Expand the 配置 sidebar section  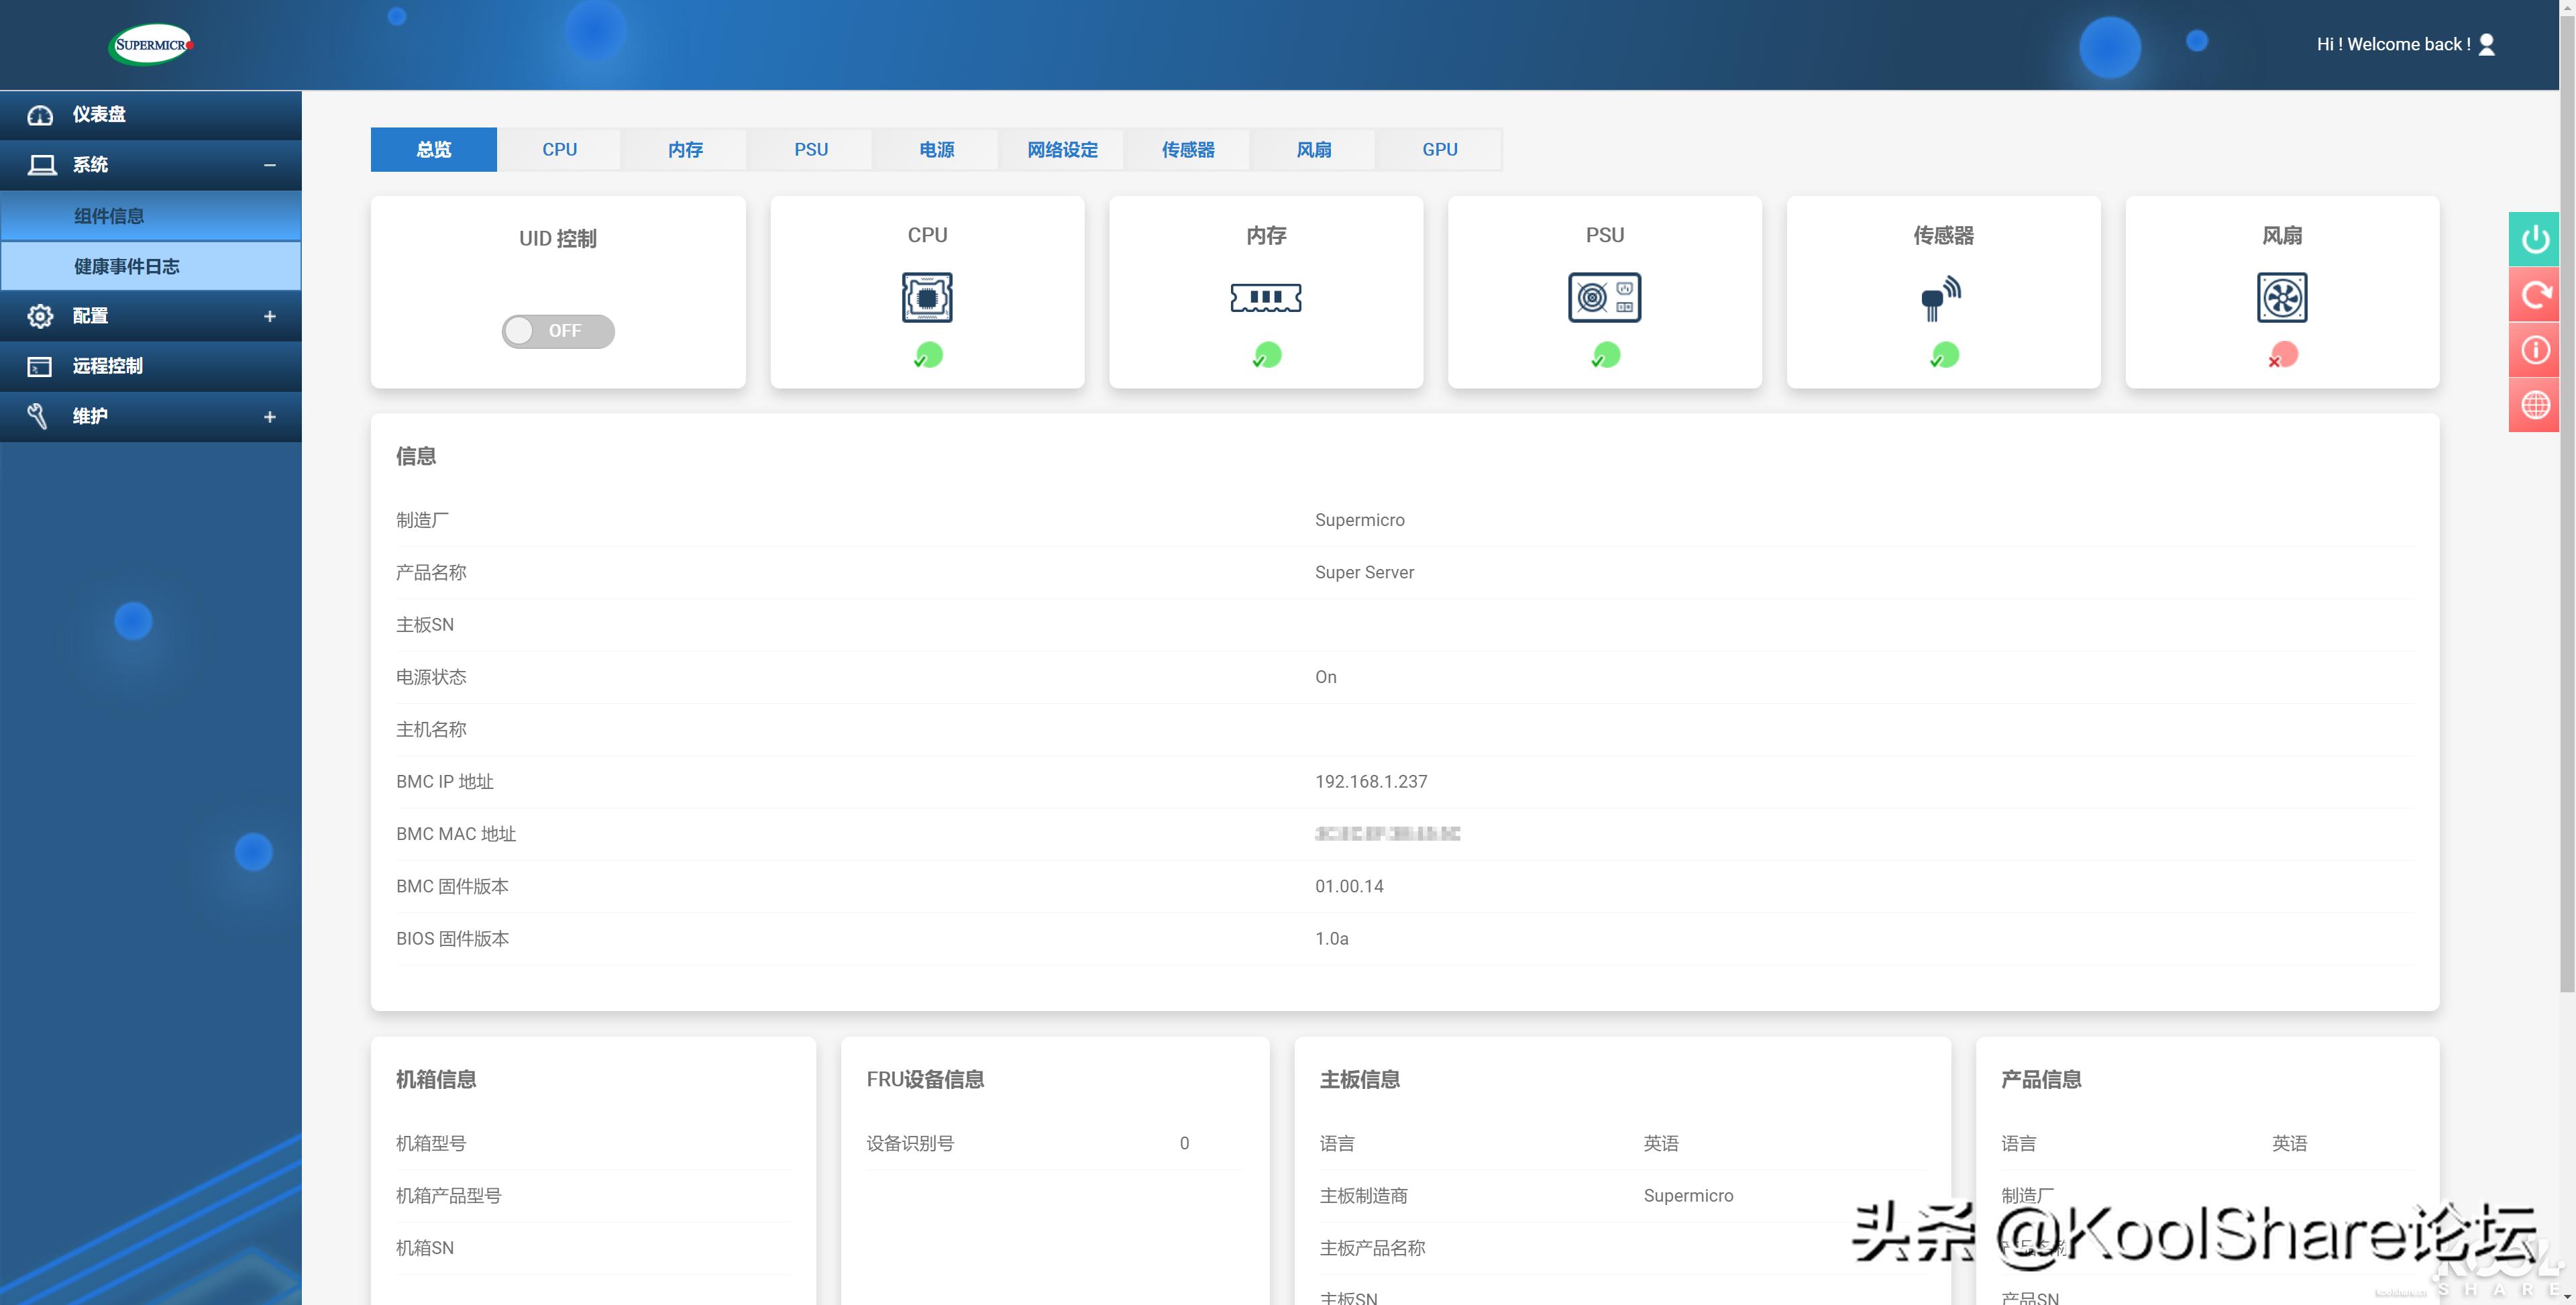pos(268,316)
